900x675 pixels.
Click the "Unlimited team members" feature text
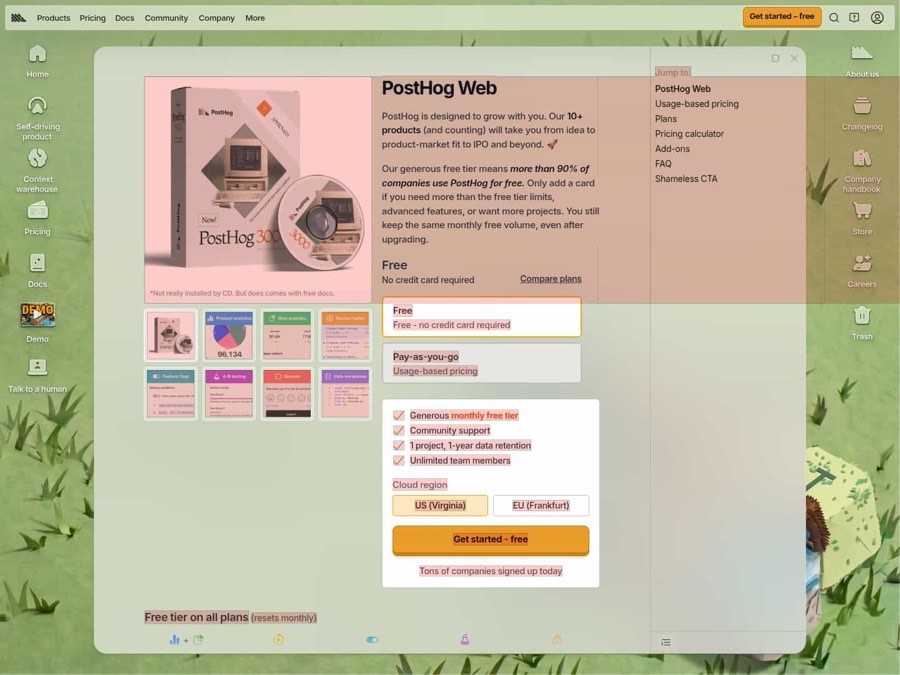pyautogui.click(x=460, y=460)
